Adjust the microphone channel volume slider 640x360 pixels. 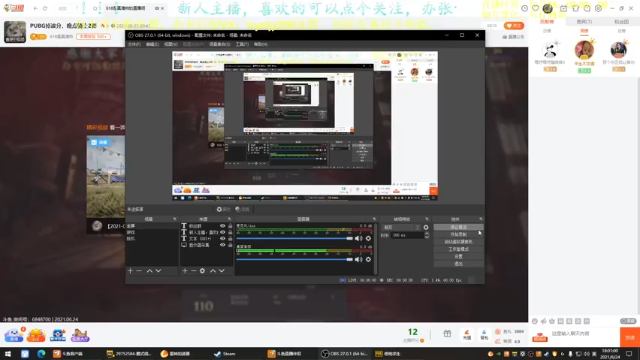coord(294,238)
